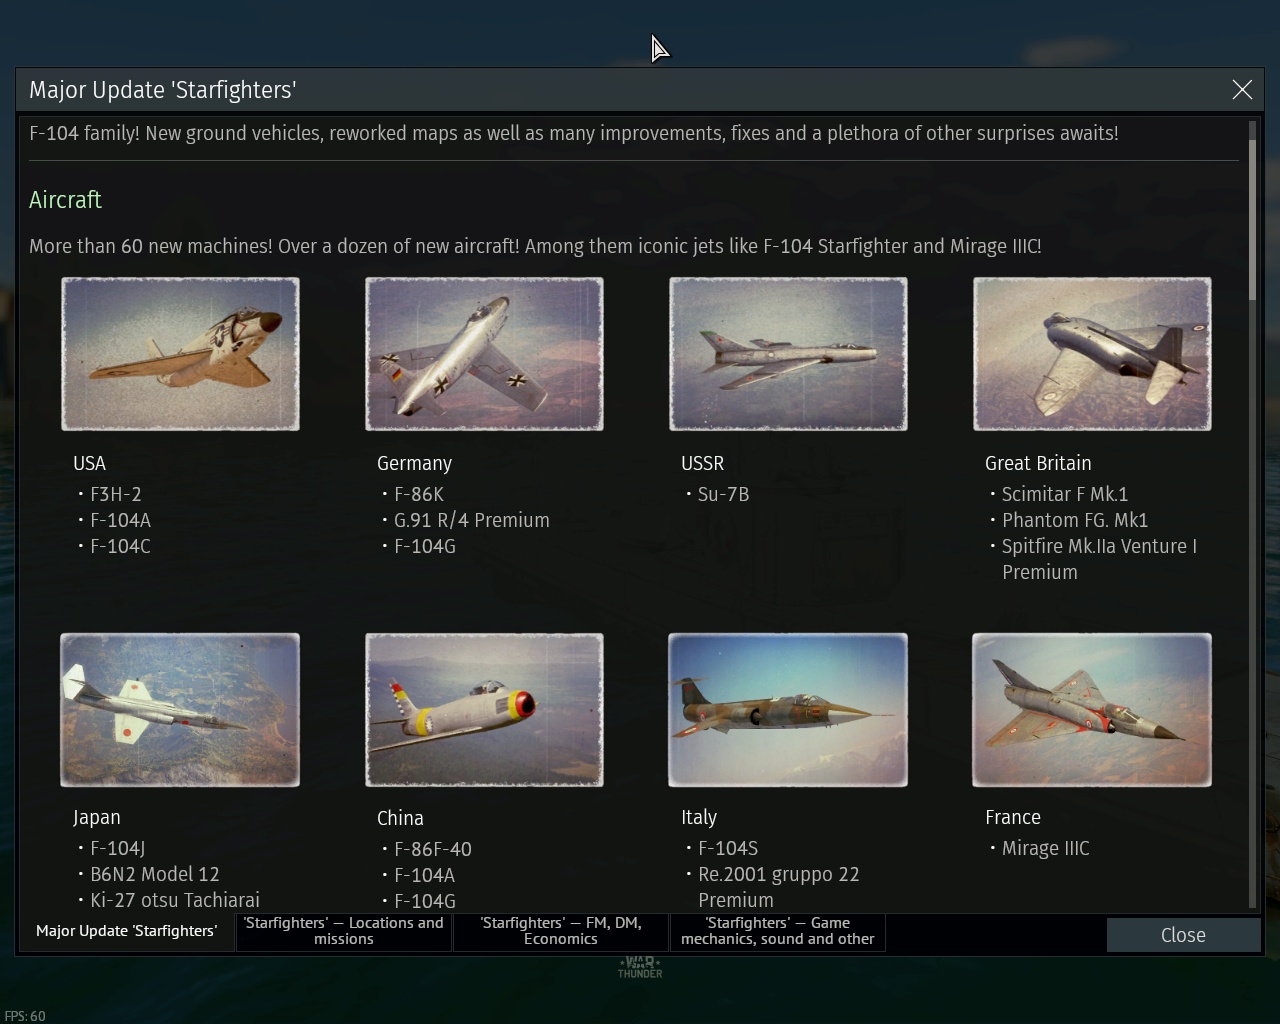Click 'Ki-27 otsu Tachiarai' entry

175,900
